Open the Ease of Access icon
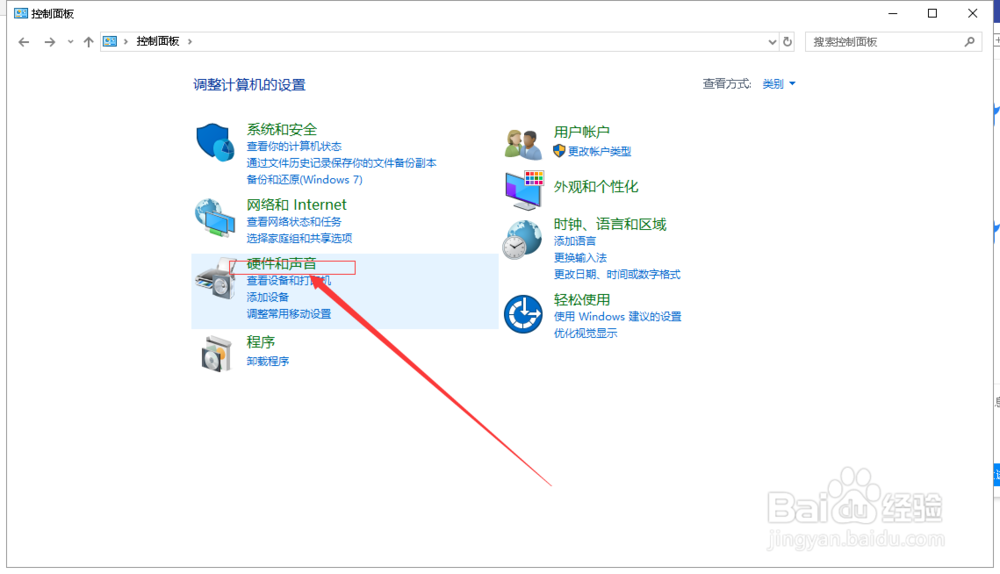This screenshot has height=574, width=1000. tap(523, 314)
